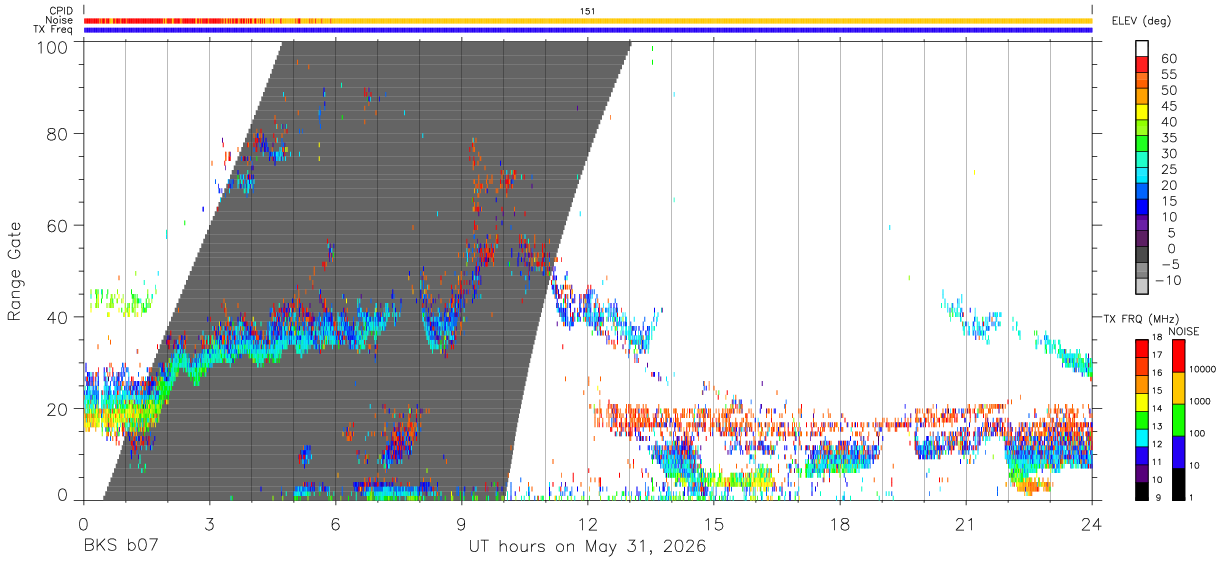This screenshot has width=1228, height=567.
Task: Click the noise status bar strip
Action: pyautogui.click(x=588, y=20)
